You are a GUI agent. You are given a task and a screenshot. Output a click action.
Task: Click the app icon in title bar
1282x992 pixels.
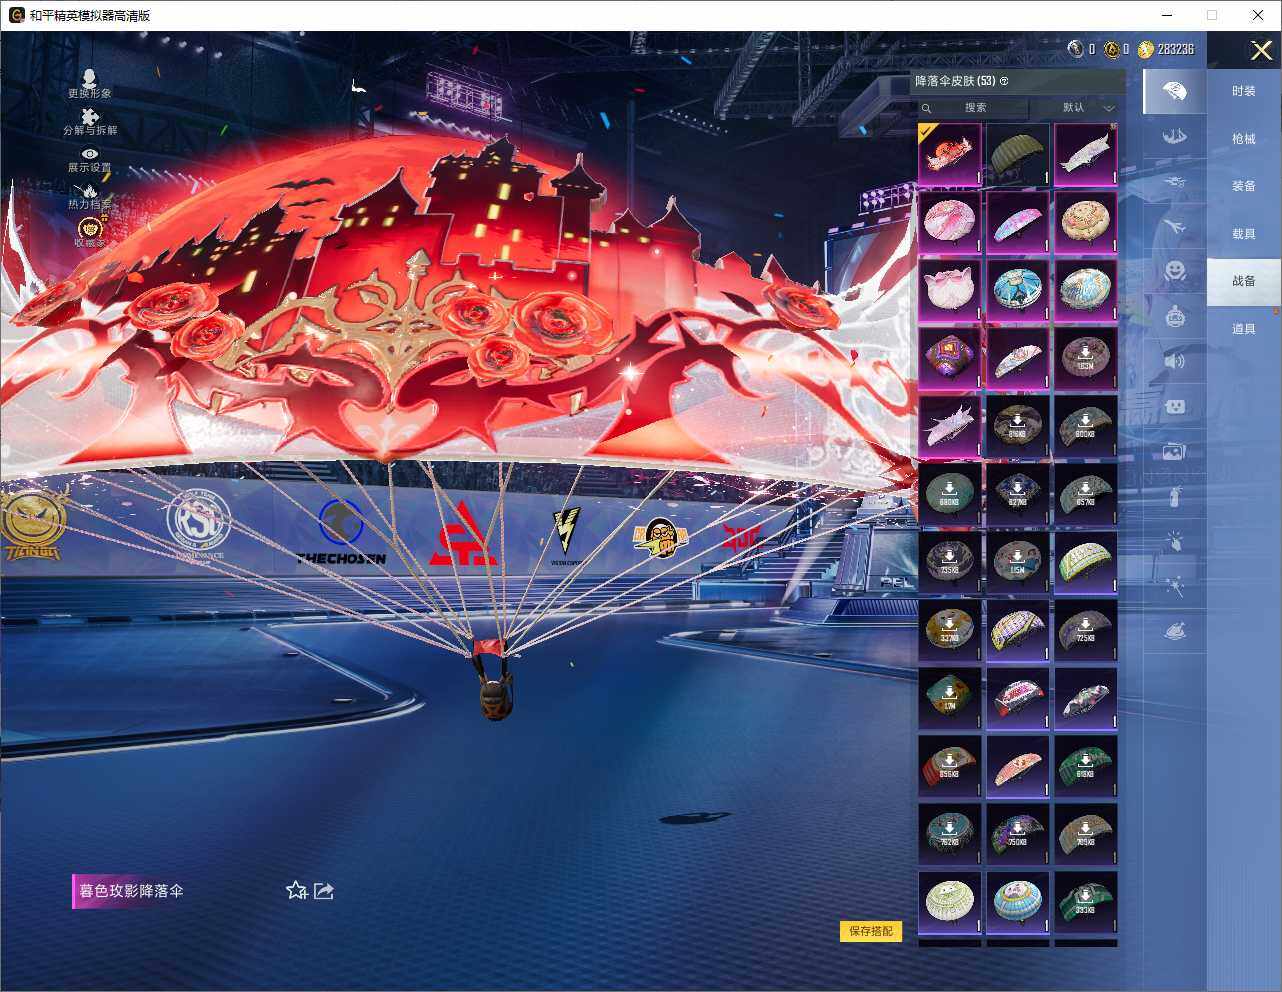point(16,15)
